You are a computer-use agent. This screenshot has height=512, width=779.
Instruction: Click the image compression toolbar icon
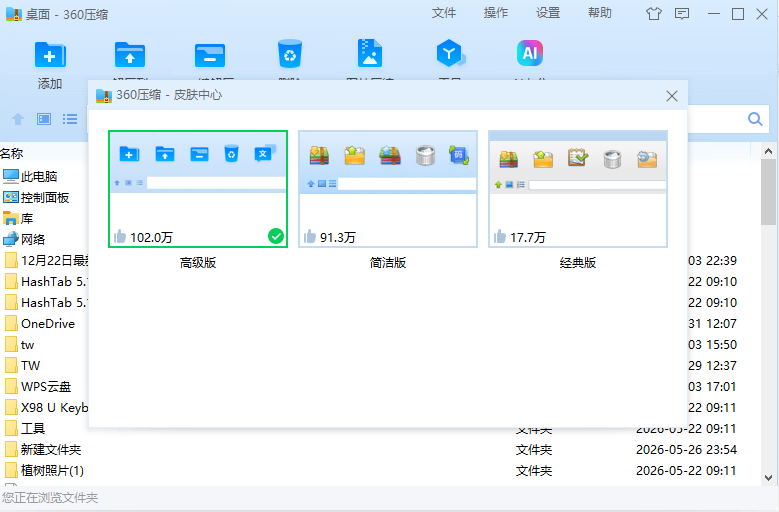pos(370,53)
